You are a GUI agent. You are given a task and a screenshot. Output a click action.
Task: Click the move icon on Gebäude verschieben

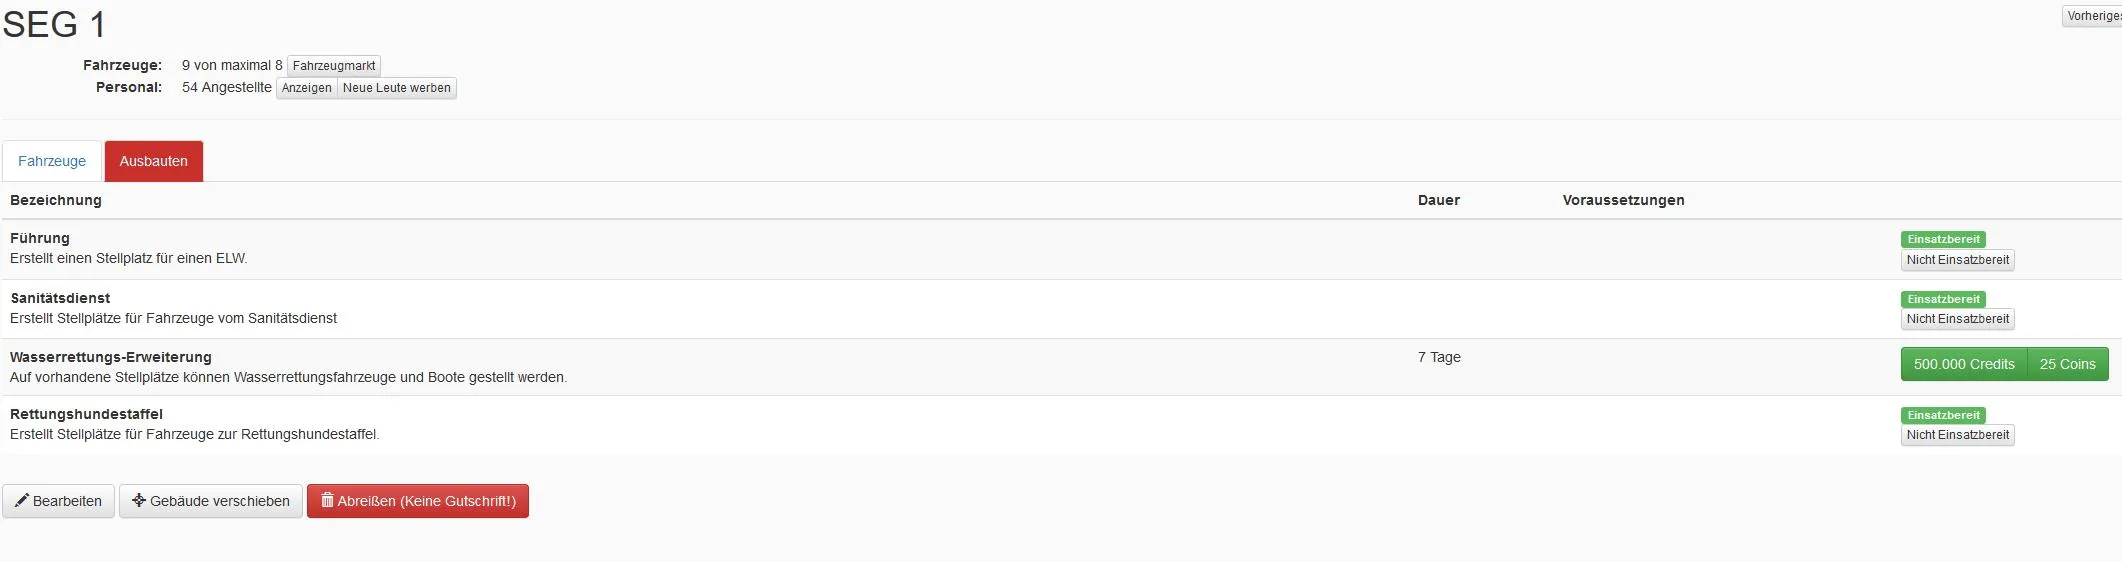tap(139, 501)
